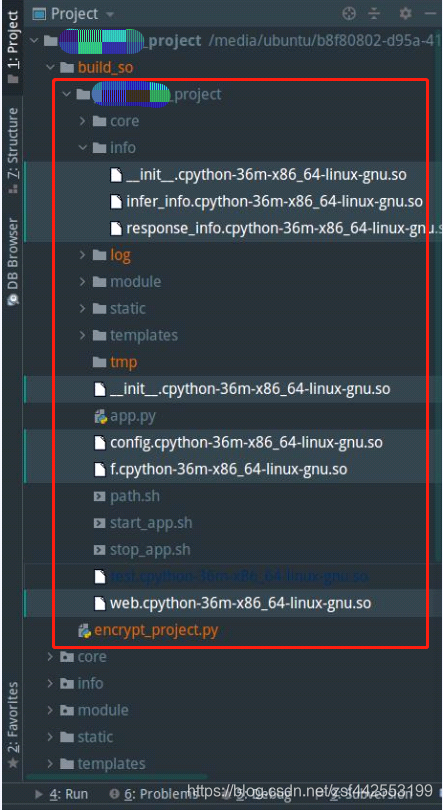The width and height of the screenshot is (443, 810).
Task: Expand the static folder inside build_so
Action: 83,308
